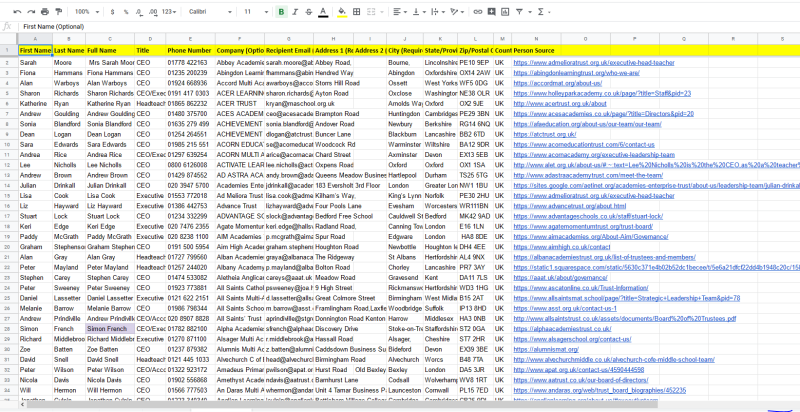The width and height of the screenshot is (800, 412).
Task: Undo the last action
Action: [18, 12]
